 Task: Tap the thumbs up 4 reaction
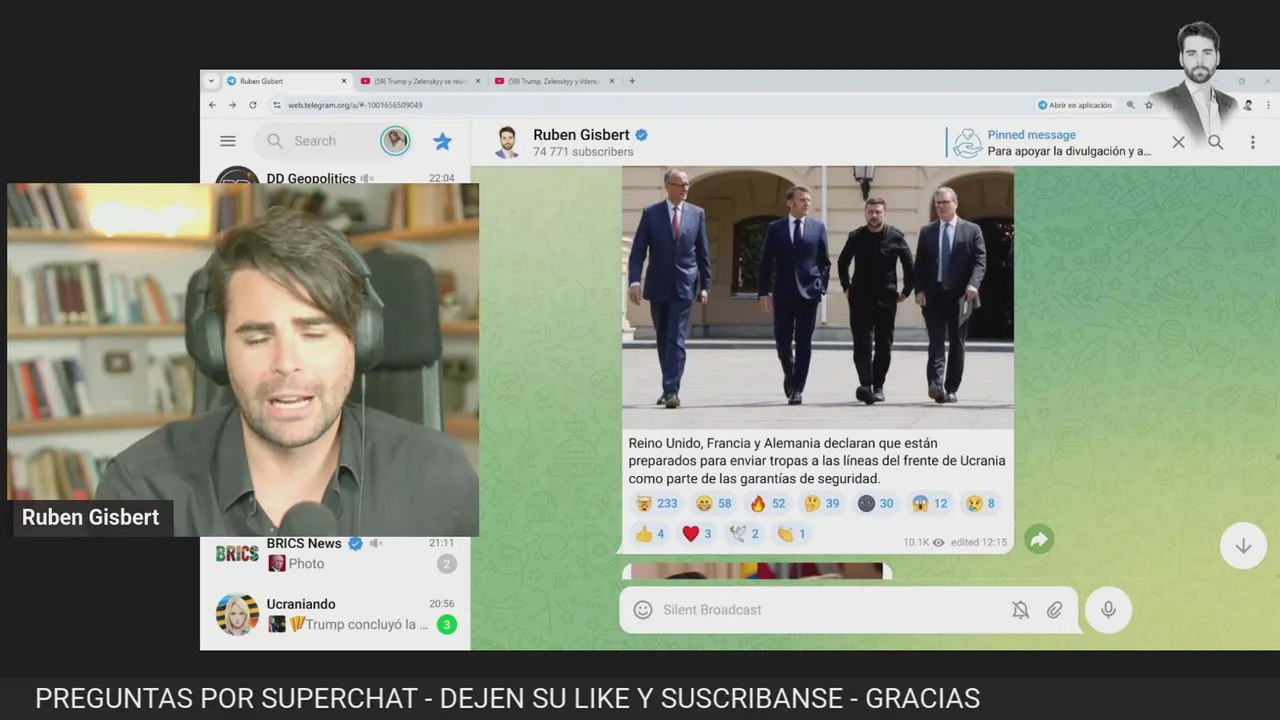point(650,534)
